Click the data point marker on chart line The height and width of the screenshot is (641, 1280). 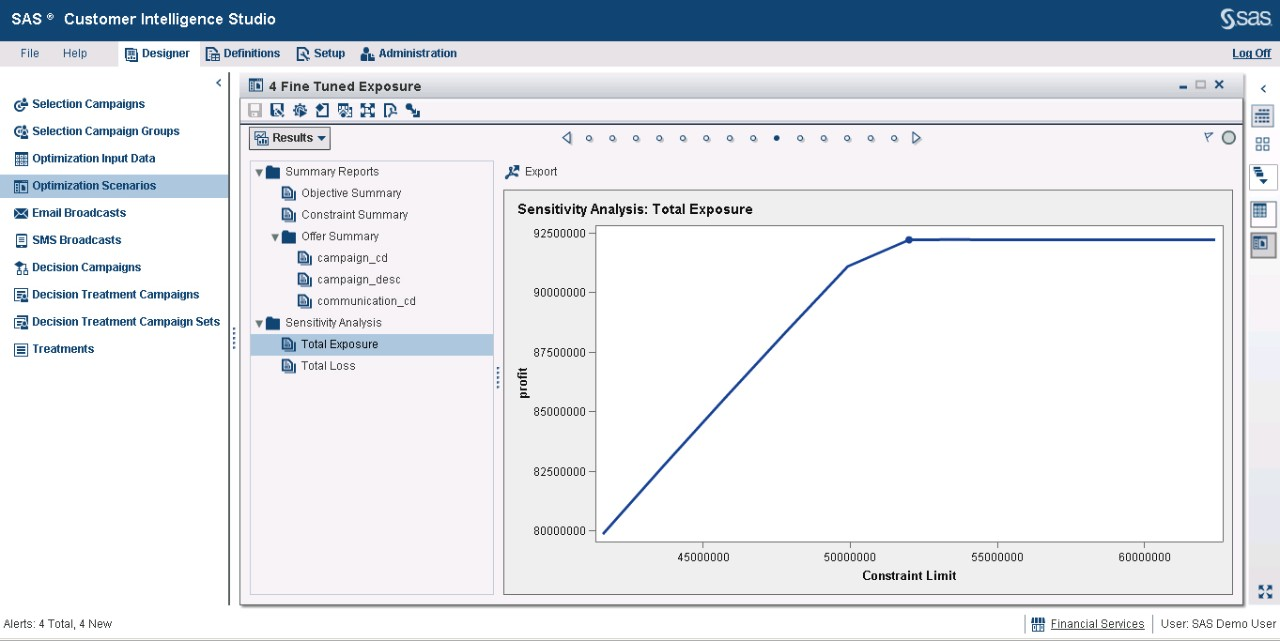(909, 240)
